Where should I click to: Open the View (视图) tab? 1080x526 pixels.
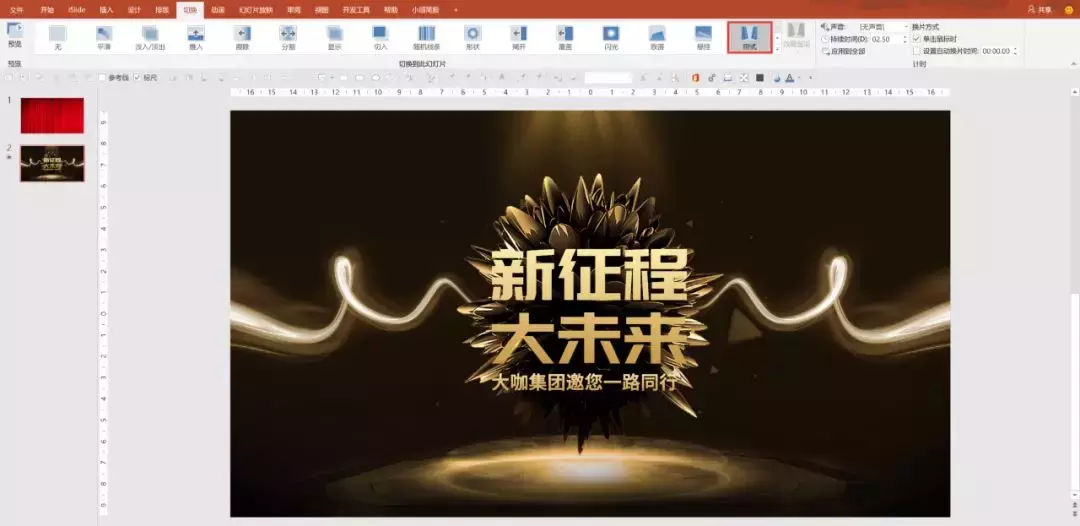[322, 10]
